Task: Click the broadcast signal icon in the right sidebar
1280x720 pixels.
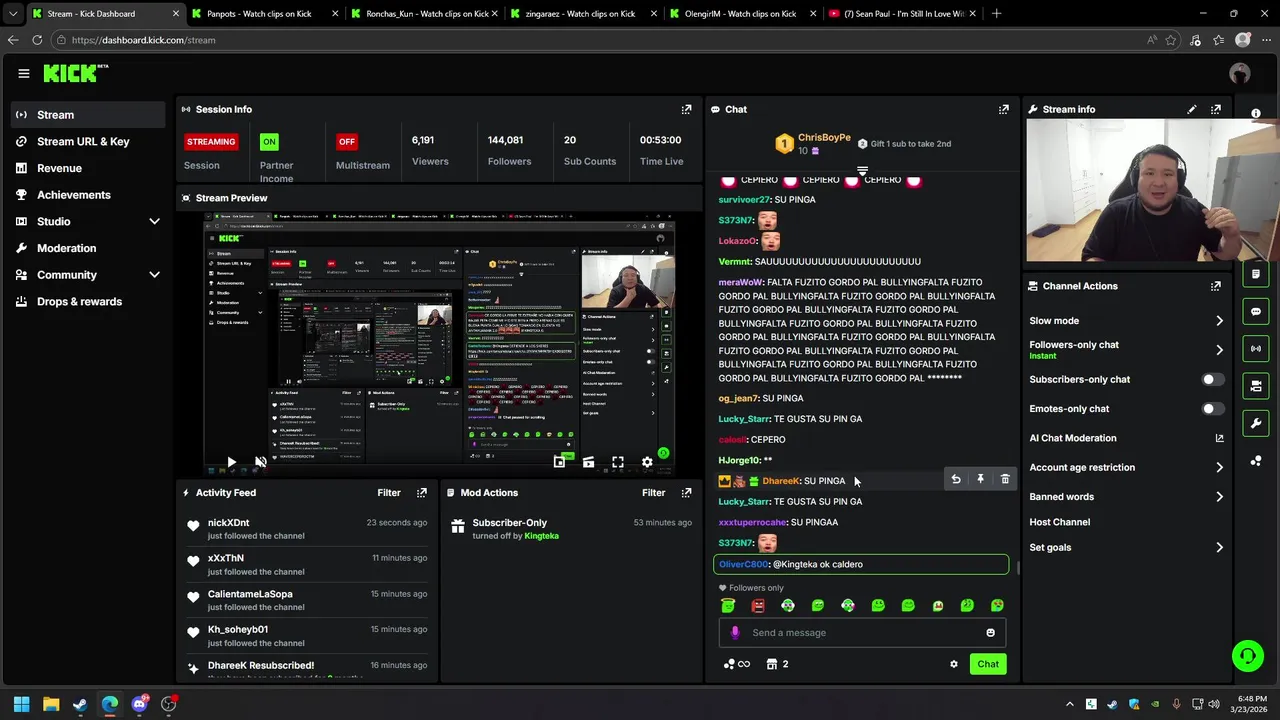Action: (x=1256, y=348)
